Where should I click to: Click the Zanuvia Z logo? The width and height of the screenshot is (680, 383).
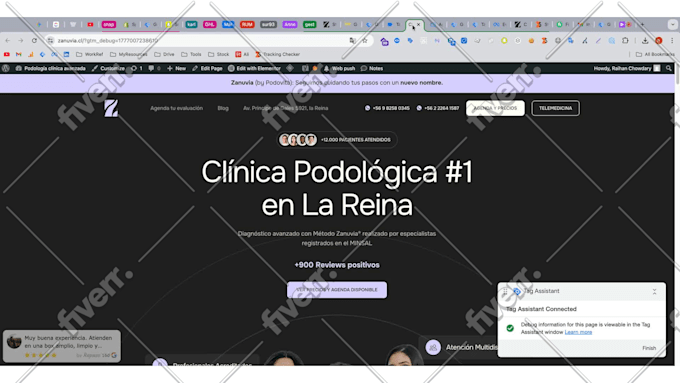pyautogui.click(x=111, y=108)
